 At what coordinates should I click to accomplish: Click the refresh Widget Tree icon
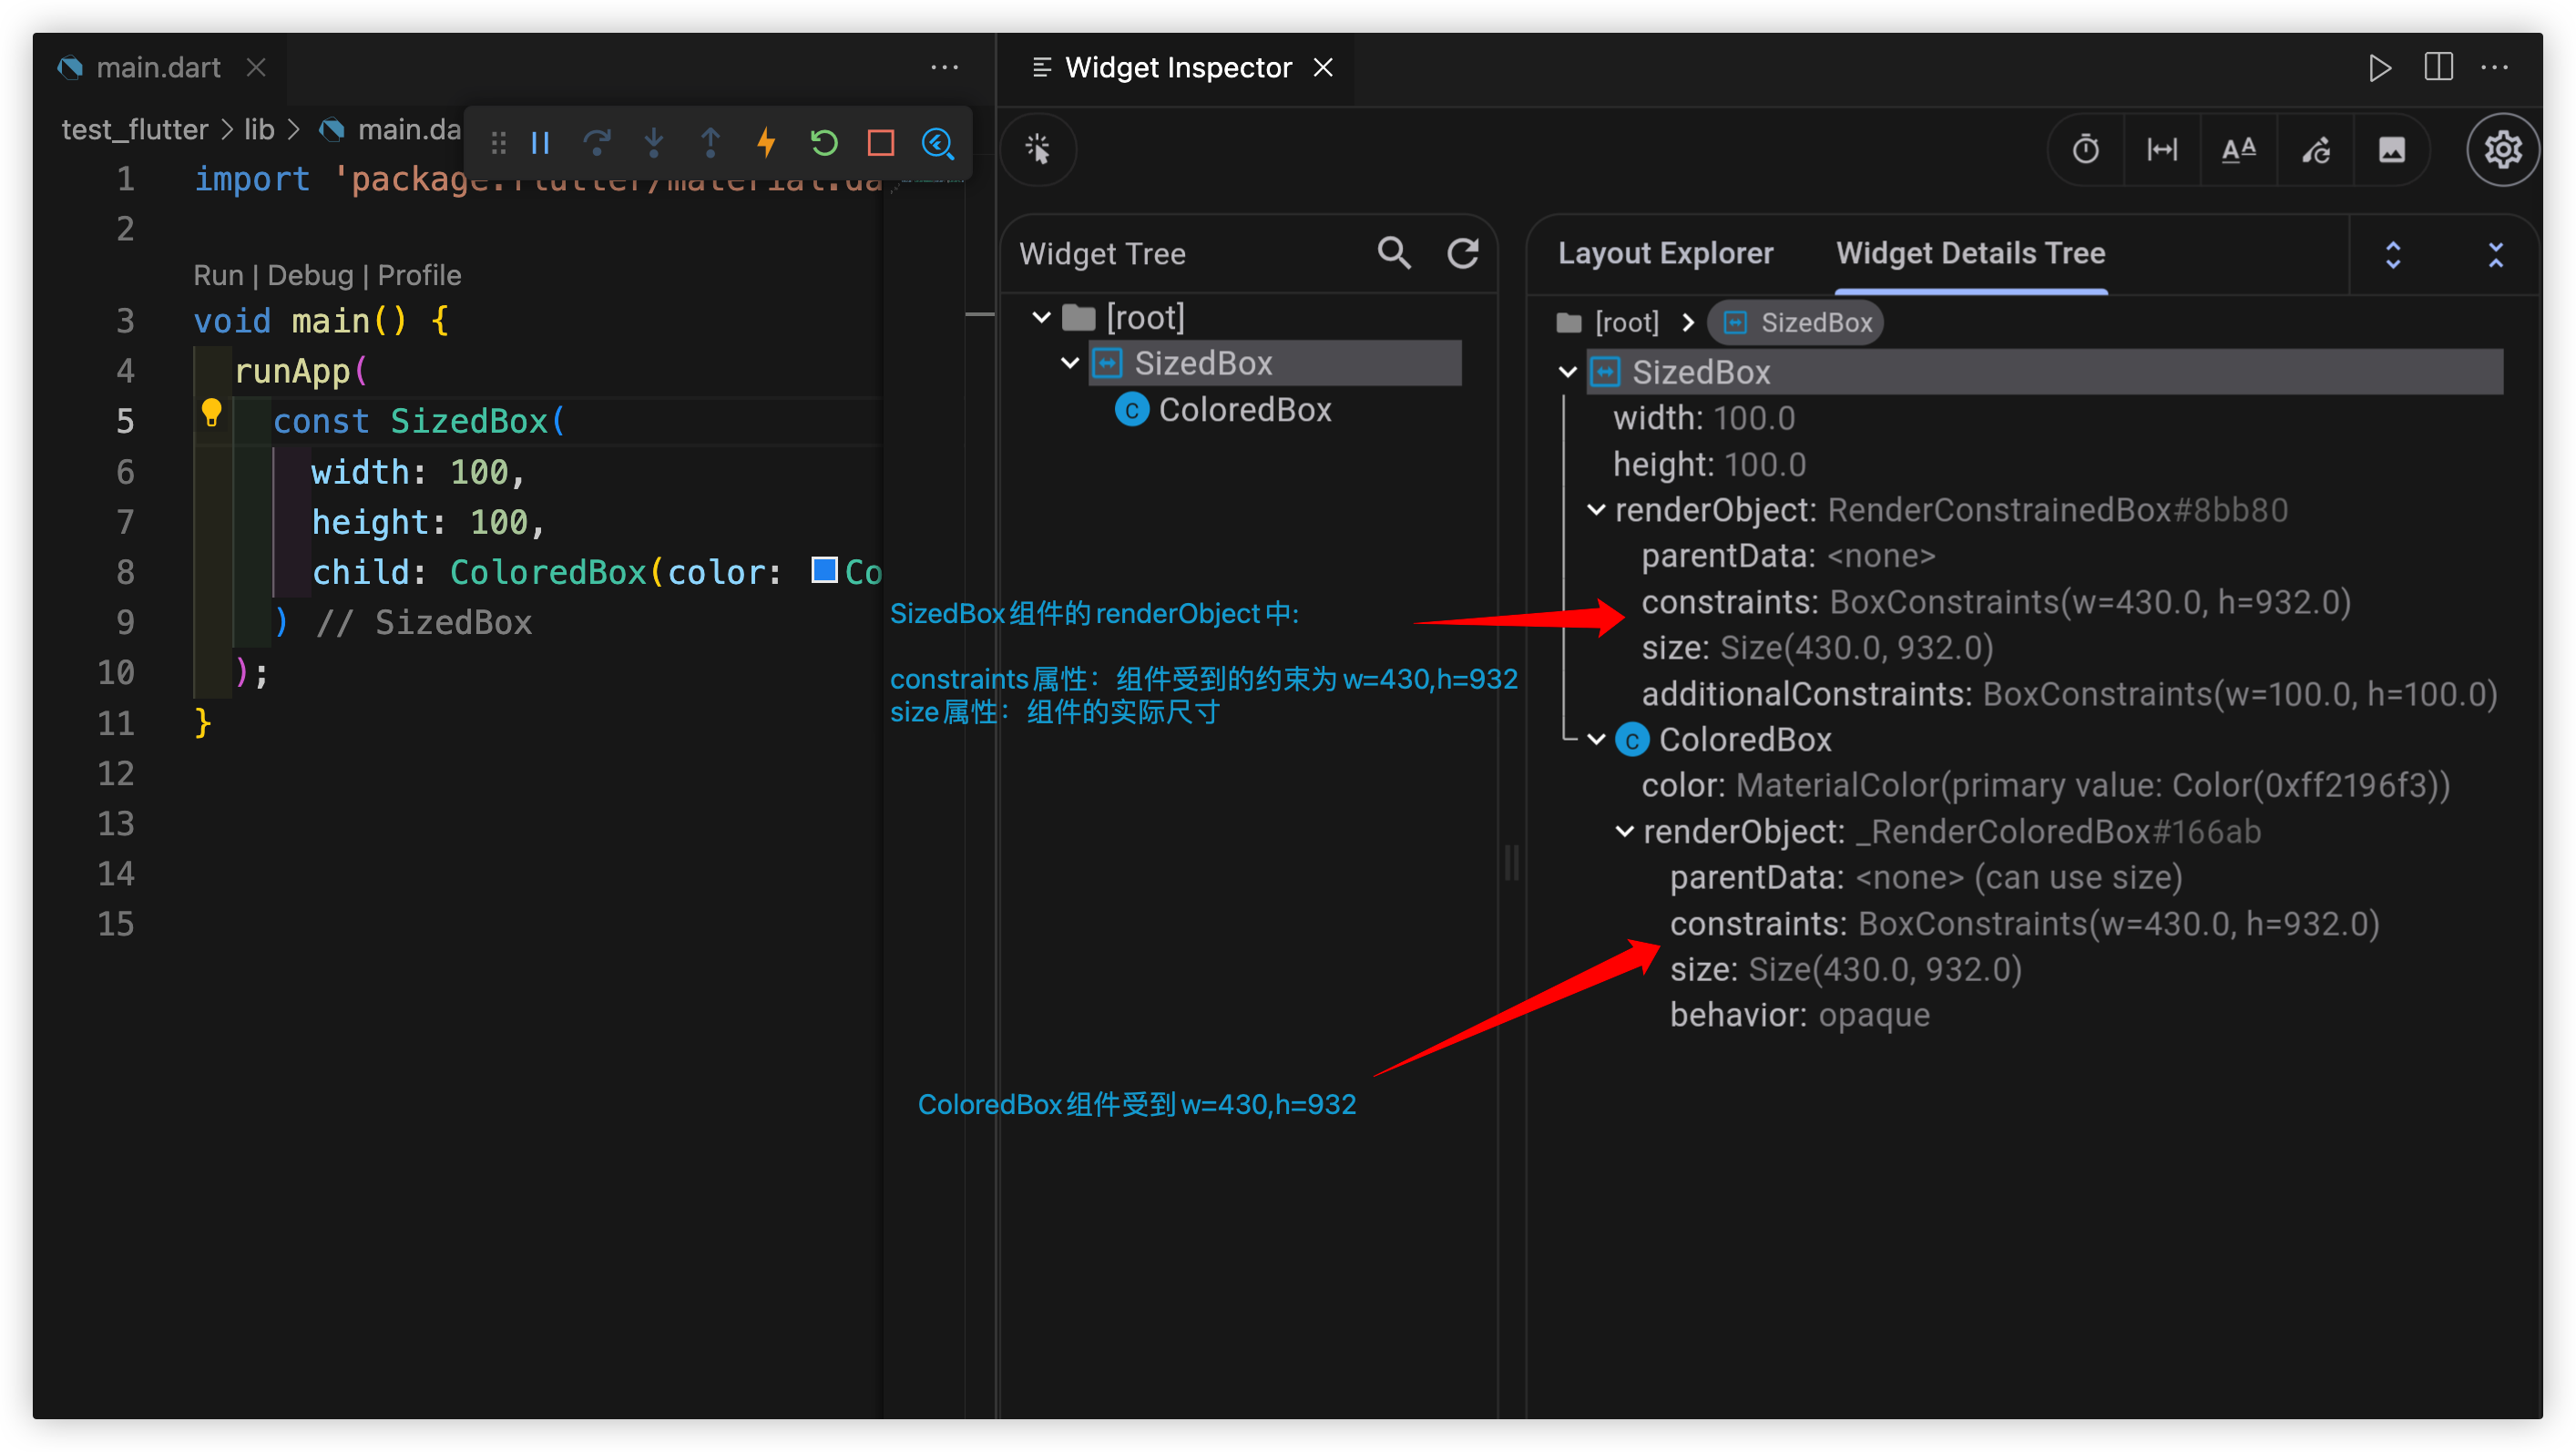tap(1467, 255)
